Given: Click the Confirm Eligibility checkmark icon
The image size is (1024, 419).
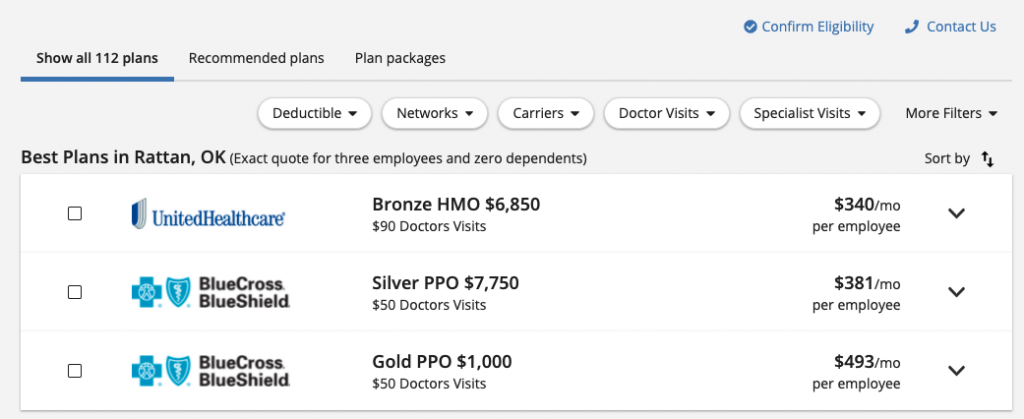Looking at the screenshot, I should [750, 27].
